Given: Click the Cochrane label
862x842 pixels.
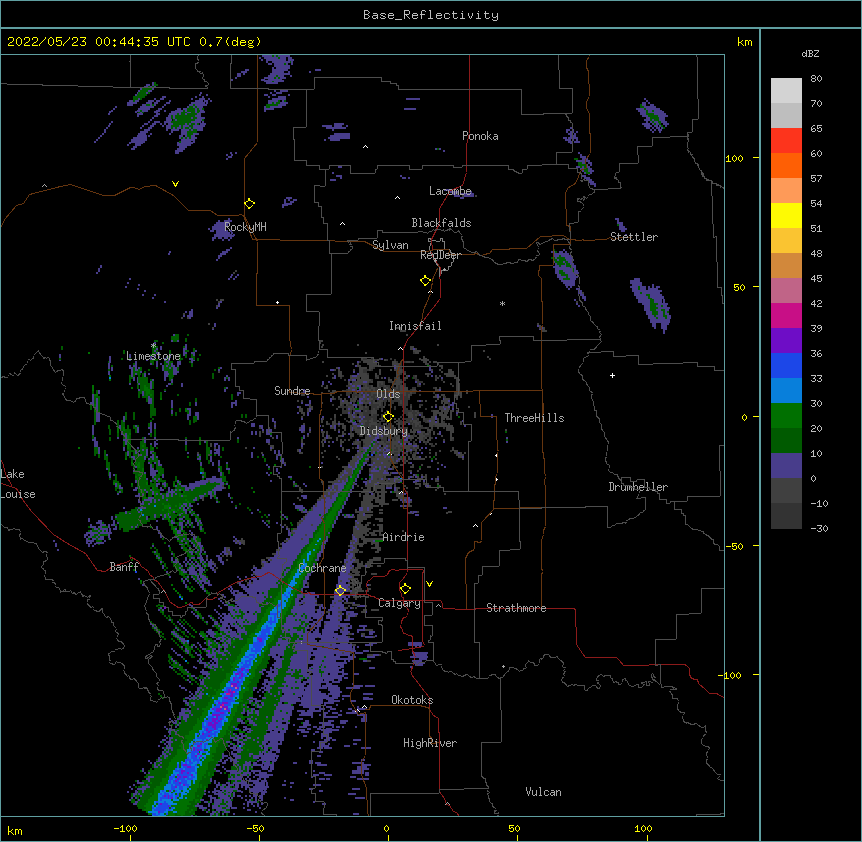Looking at the screenshot, I should click(322, 568).
